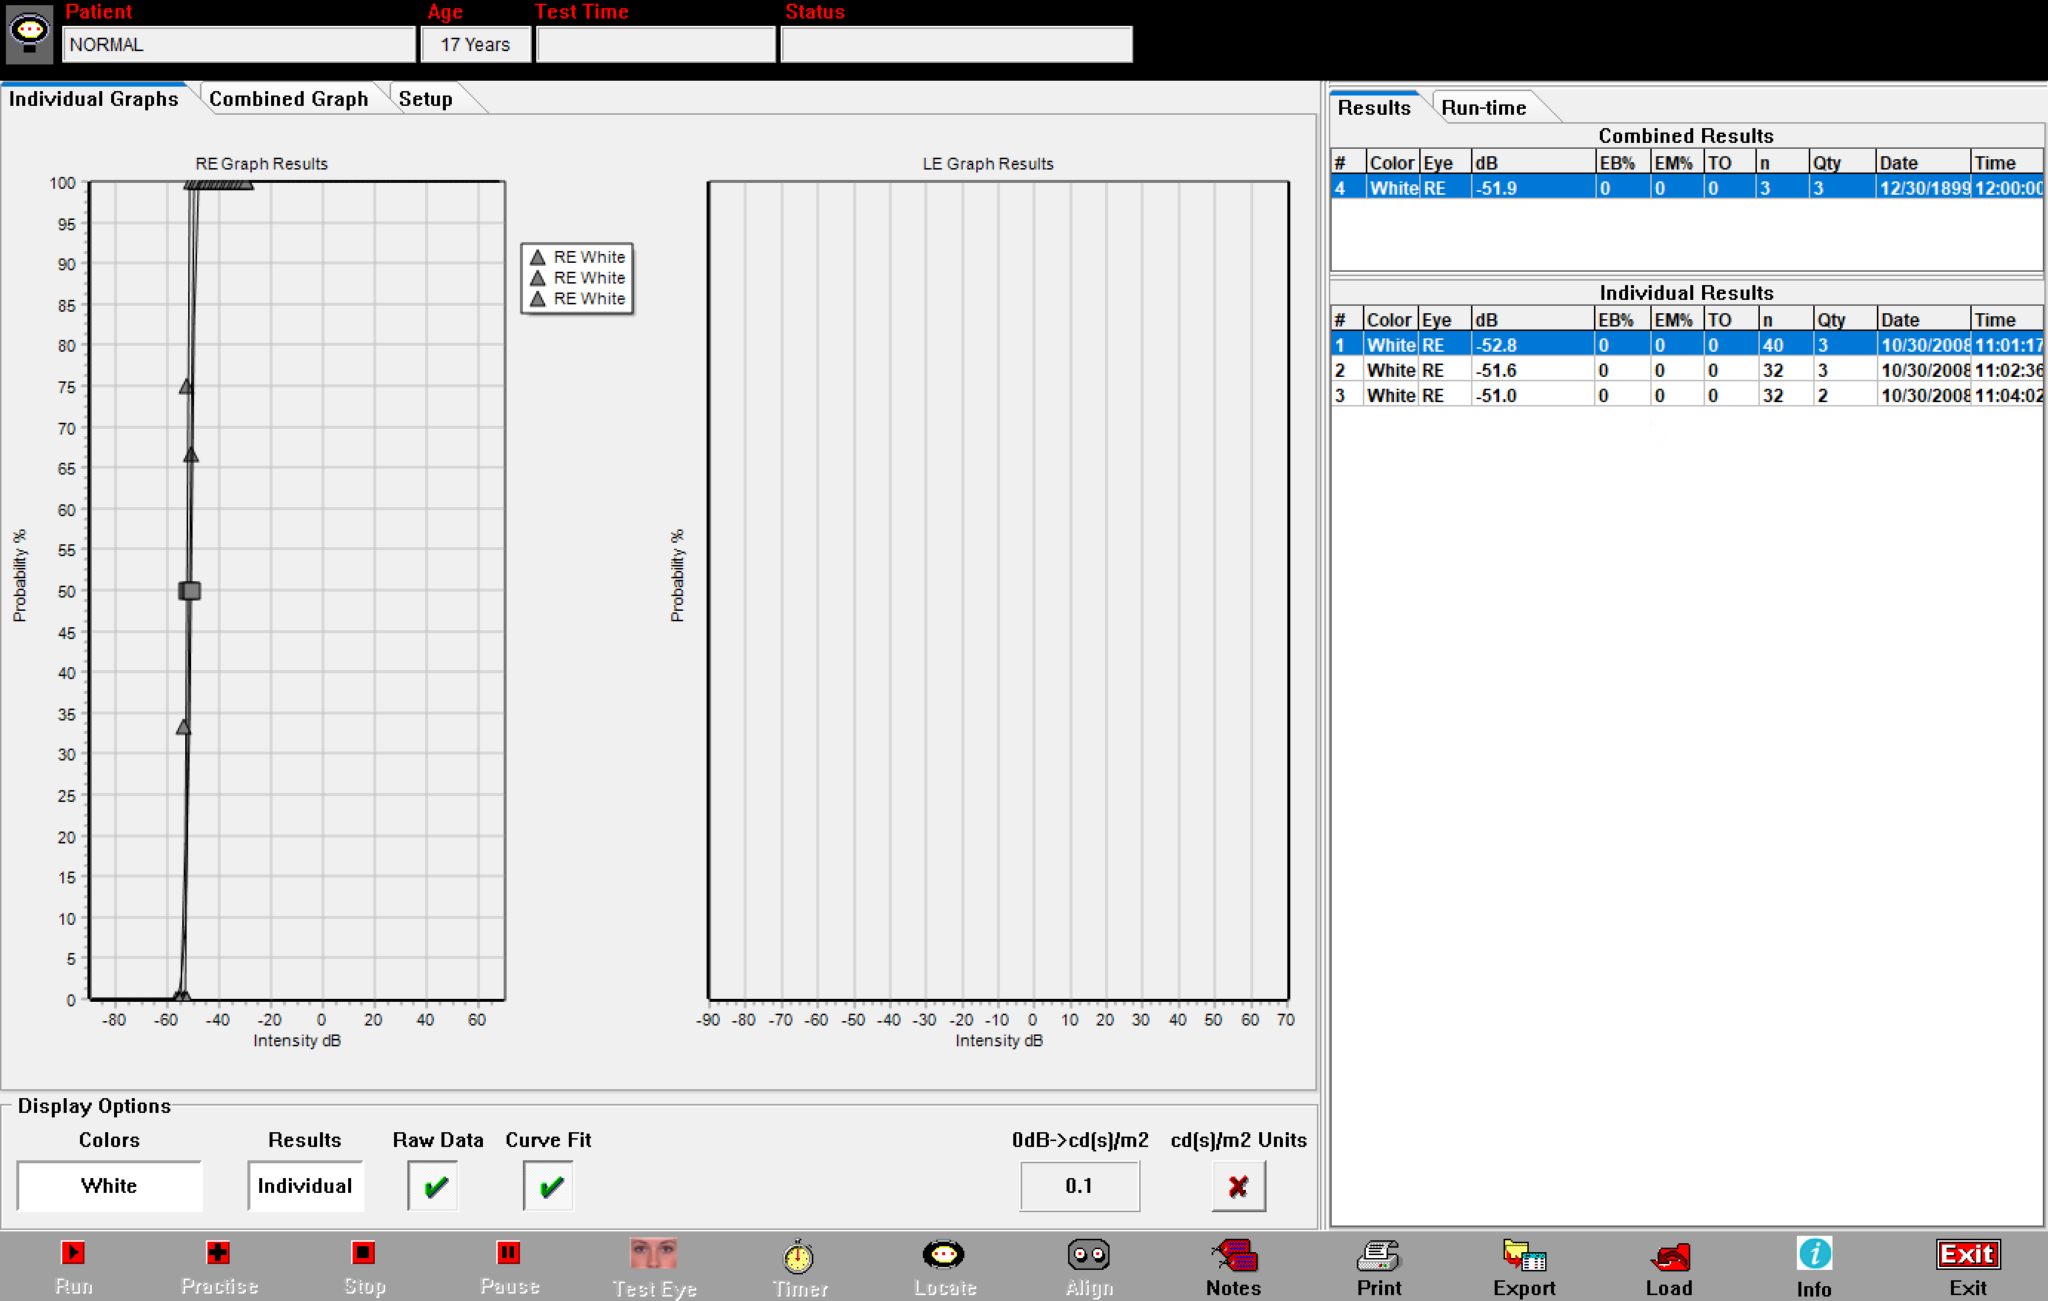Click the Patient name field NORMAL
The width and height of the screenshot is (2048, 1301).
tap(238, 45)
